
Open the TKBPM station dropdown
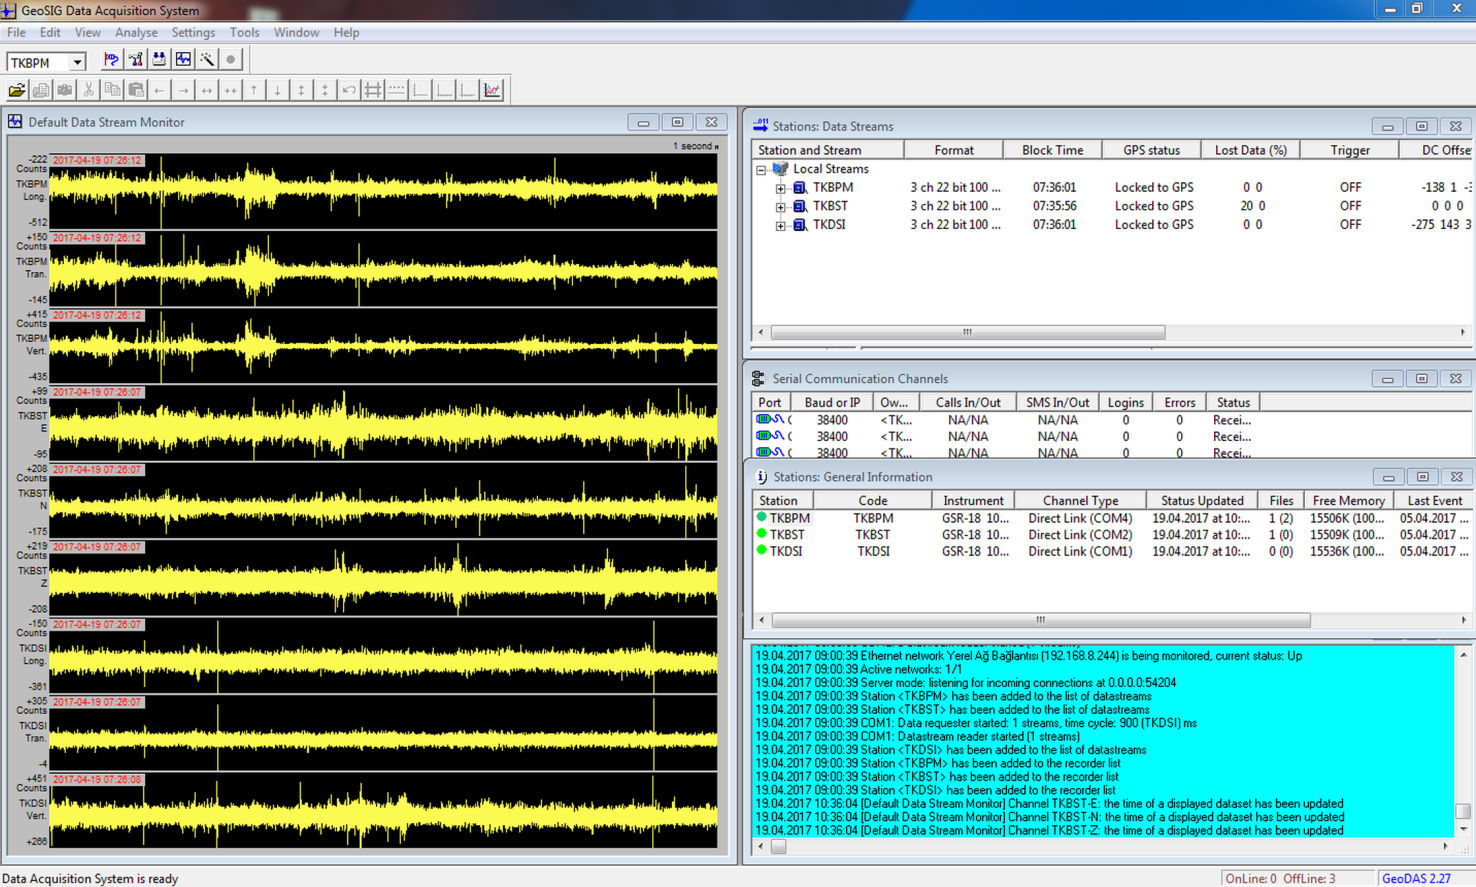coord(77,62)
